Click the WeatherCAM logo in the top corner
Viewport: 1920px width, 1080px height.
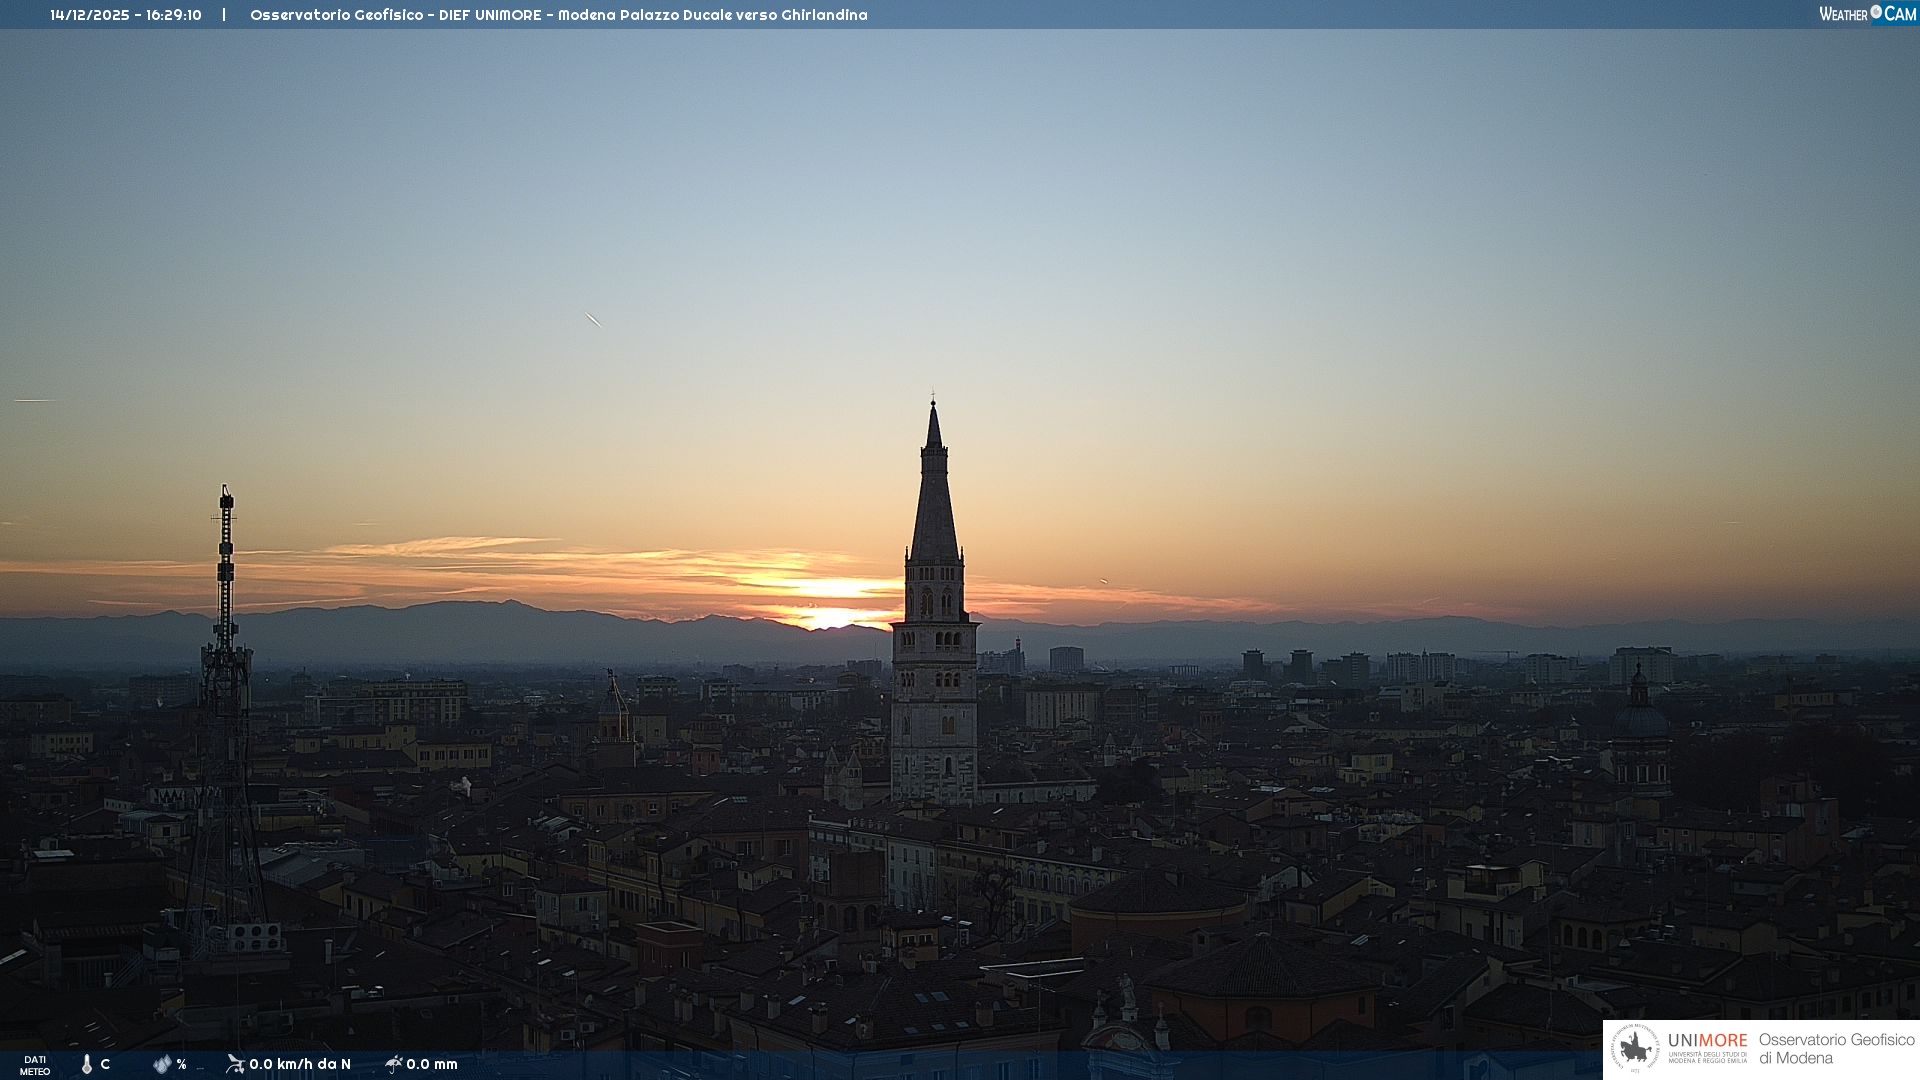[x=1867, y=14]
